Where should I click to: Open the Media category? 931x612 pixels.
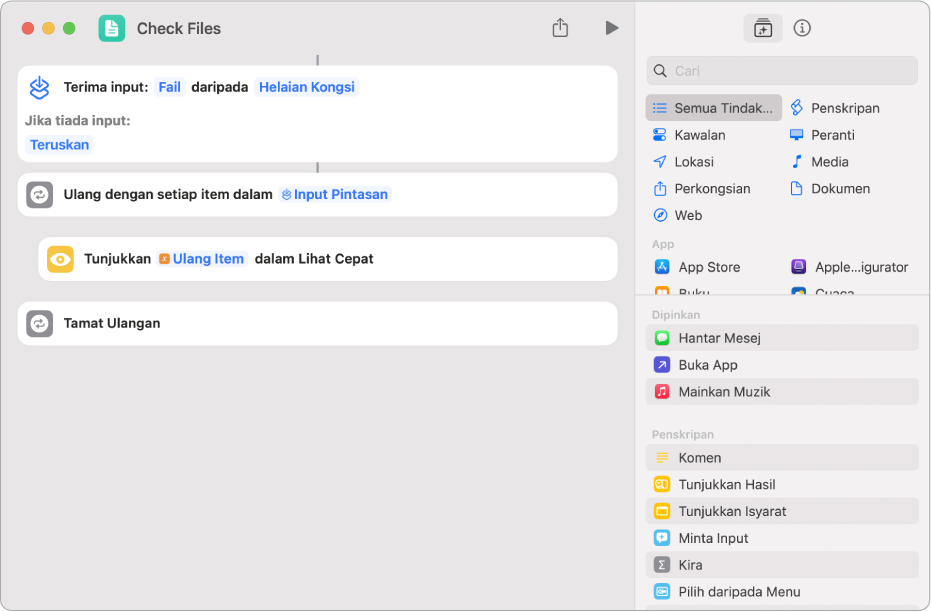coord(819,161)
